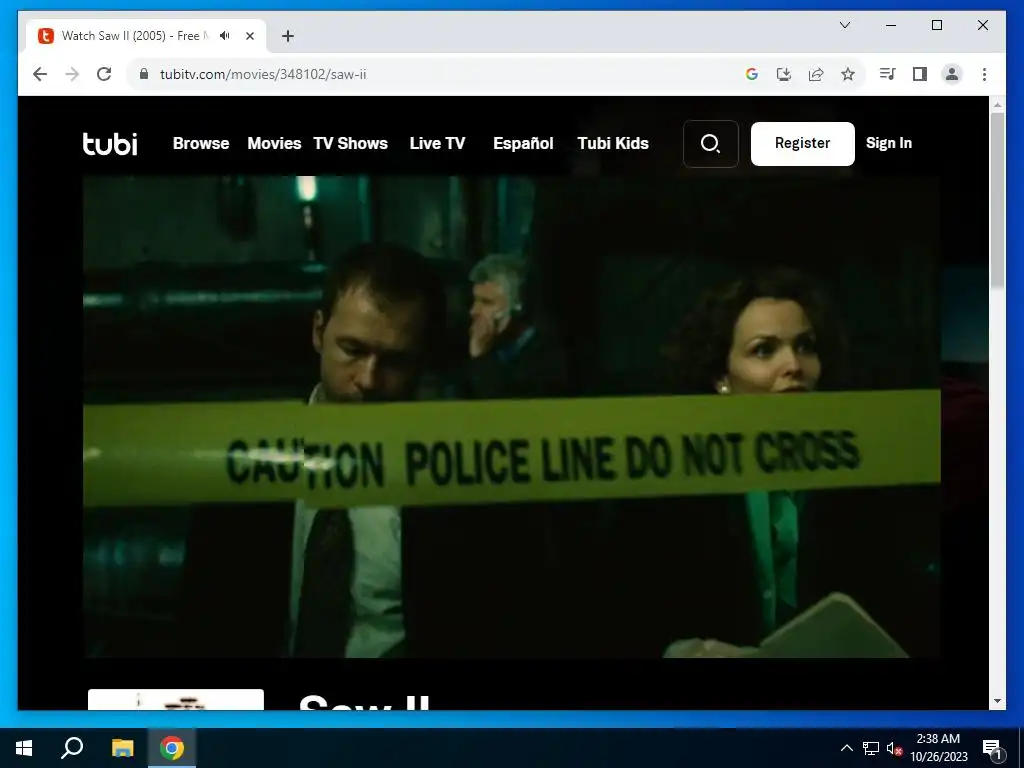
Task: Reload the Tubi page
Action: click(104, 74)
